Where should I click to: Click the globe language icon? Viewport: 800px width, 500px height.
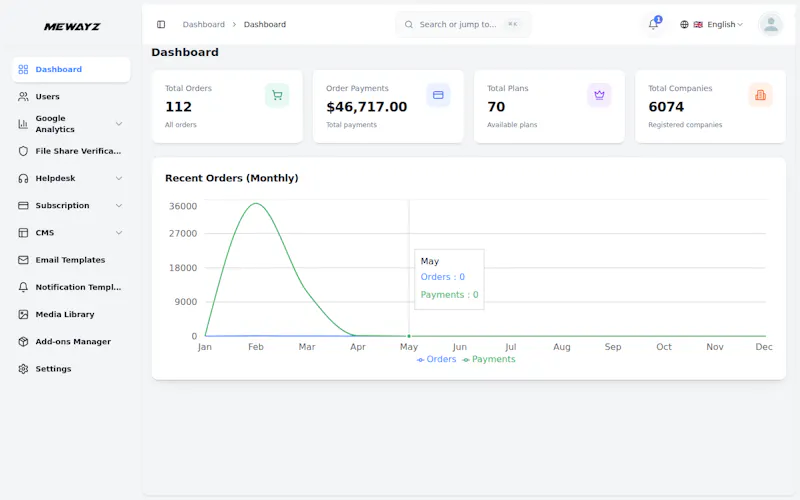(684, 24)
